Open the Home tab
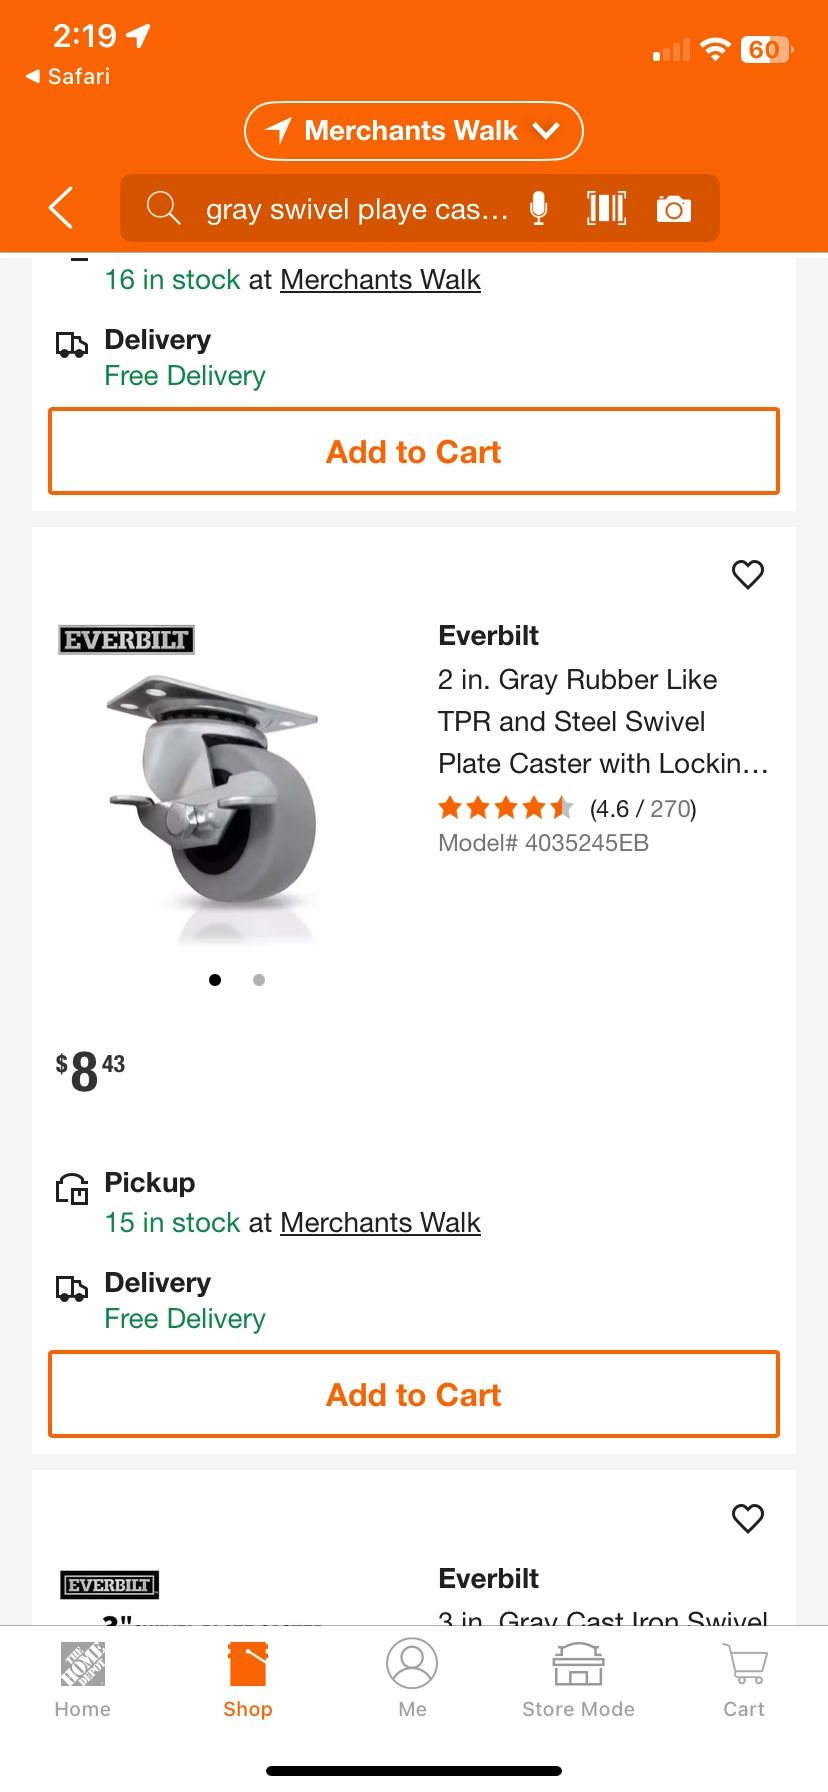Image resolution: width=828 pixels, height=1792 pixels. [83, 1680]
